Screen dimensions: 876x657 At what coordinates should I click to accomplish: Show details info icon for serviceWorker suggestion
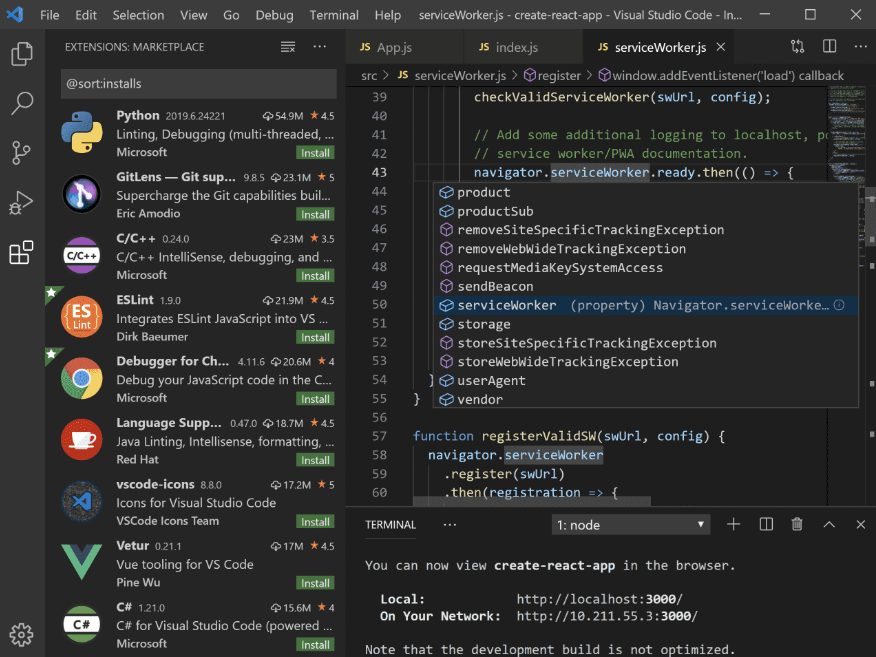click(x=839, y=305)
